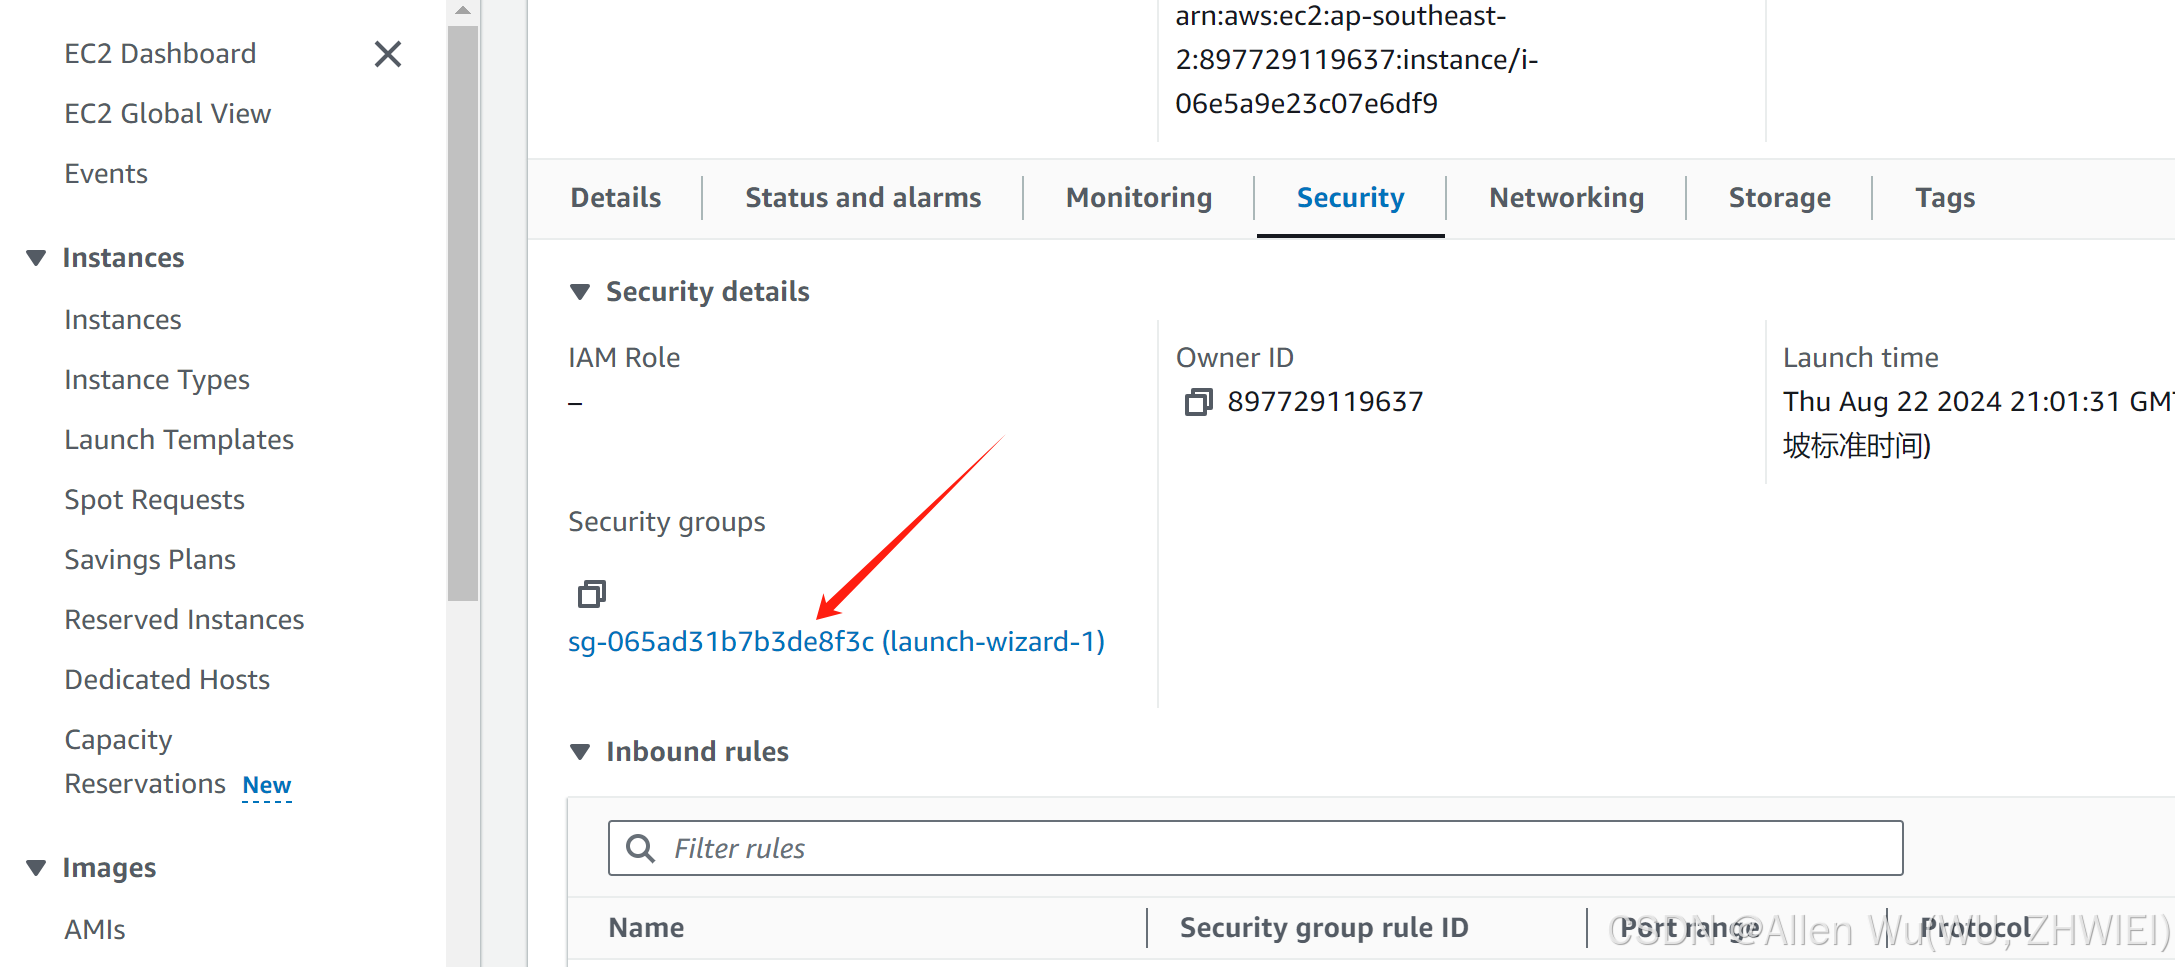Open security group sg-065ad31b7b3de8f3c link
The image size is (2175, 967).
(836, 642)
